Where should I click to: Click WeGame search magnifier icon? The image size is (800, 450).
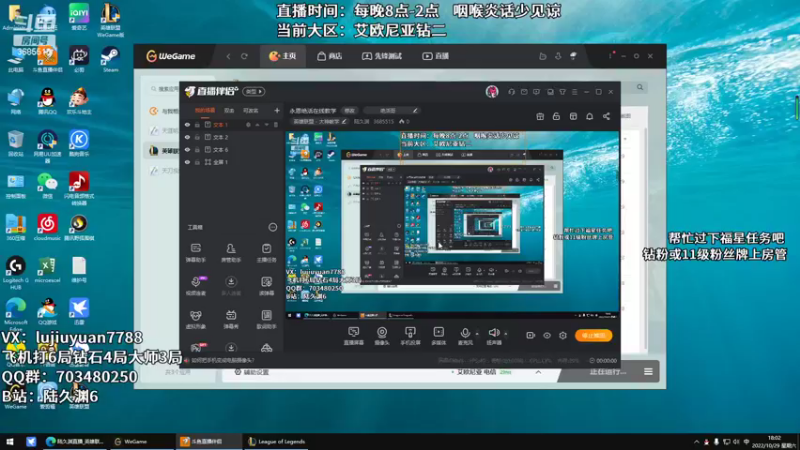point(640,87)
